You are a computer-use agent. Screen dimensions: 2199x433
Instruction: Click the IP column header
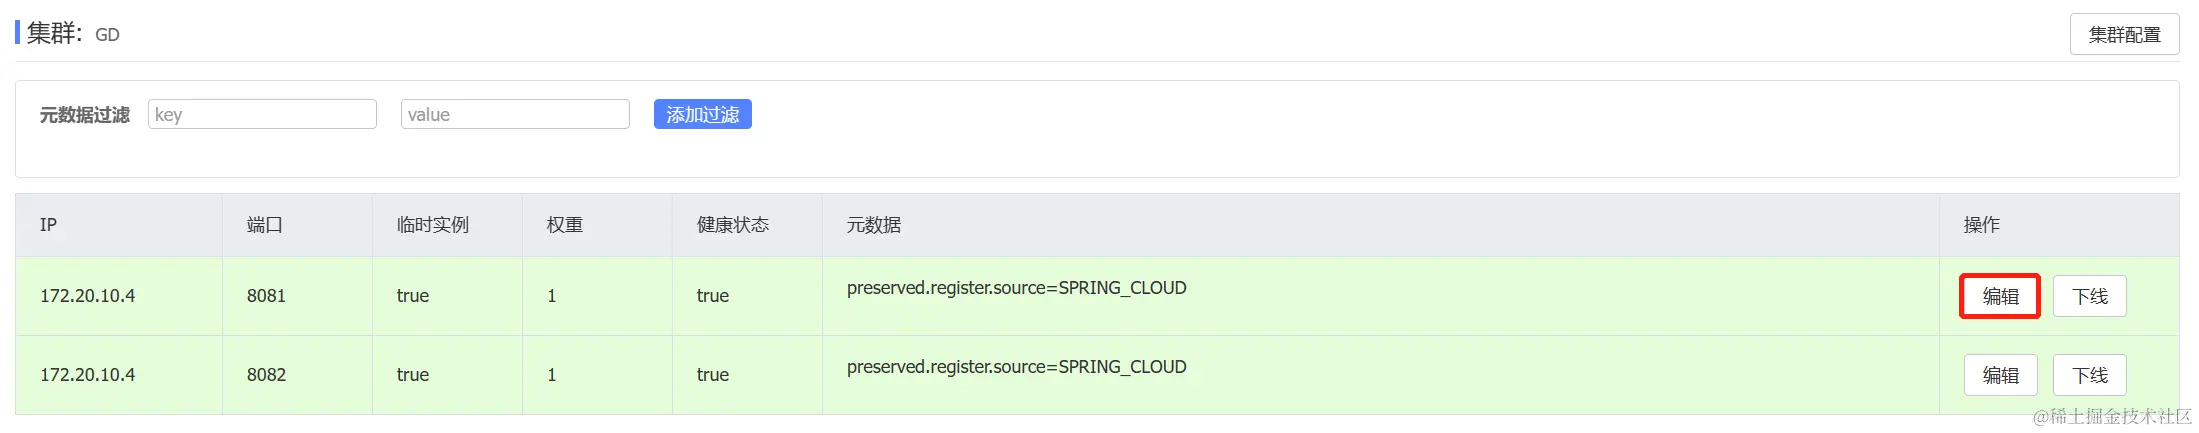pos(48,225)
